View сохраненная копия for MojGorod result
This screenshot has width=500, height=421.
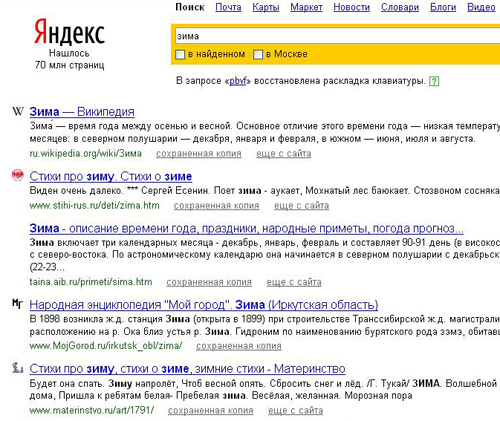coord(239,346)
